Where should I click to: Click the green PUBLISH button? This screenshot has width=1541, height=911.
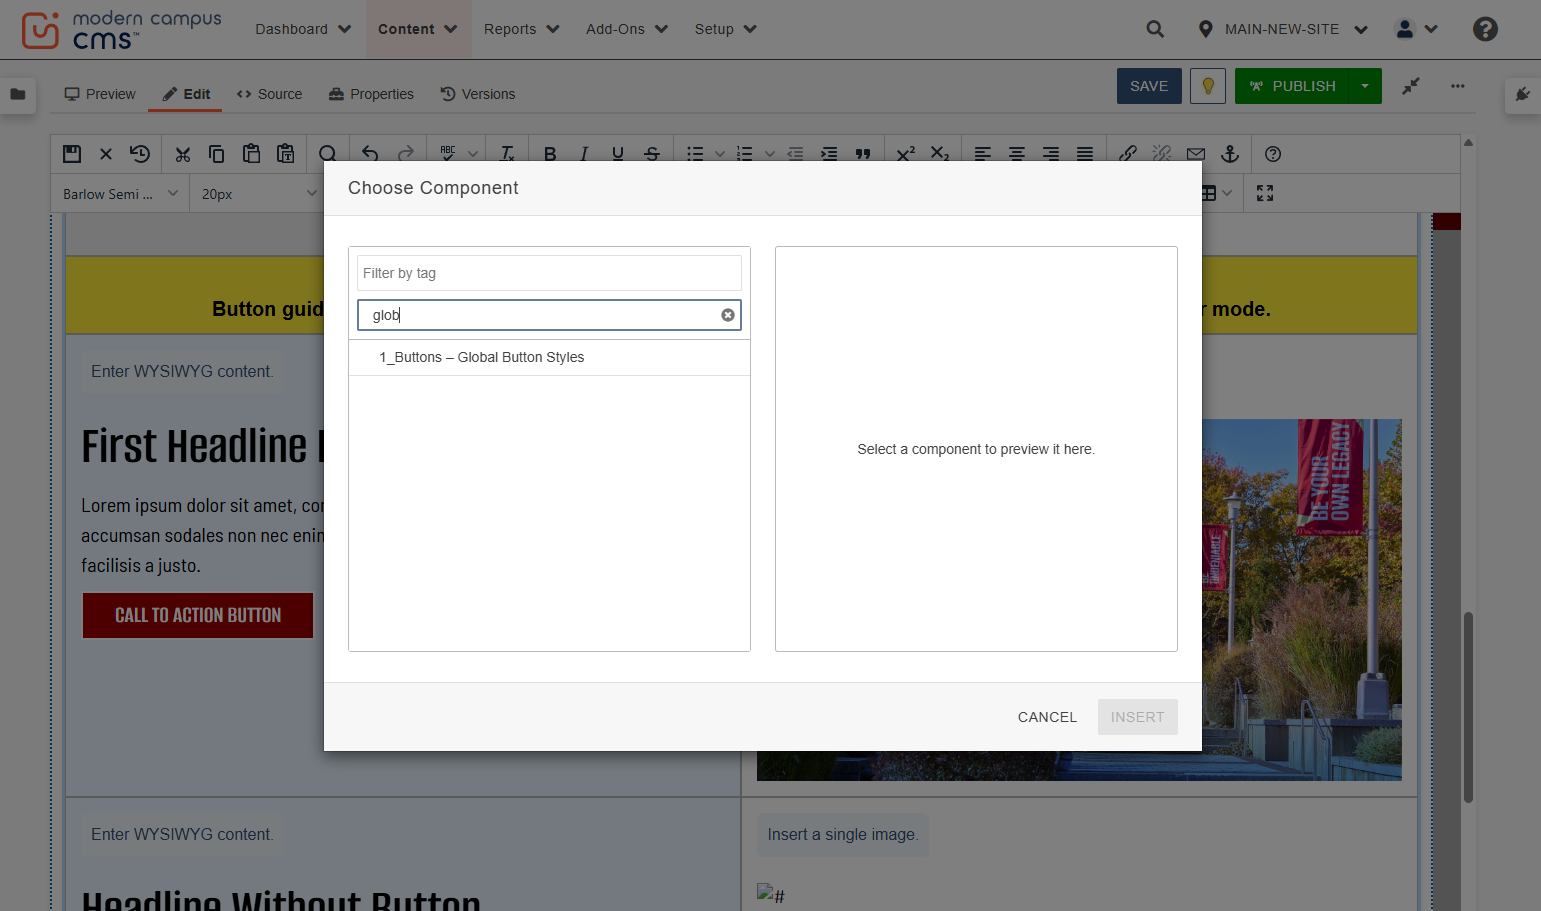point(1292,86)
